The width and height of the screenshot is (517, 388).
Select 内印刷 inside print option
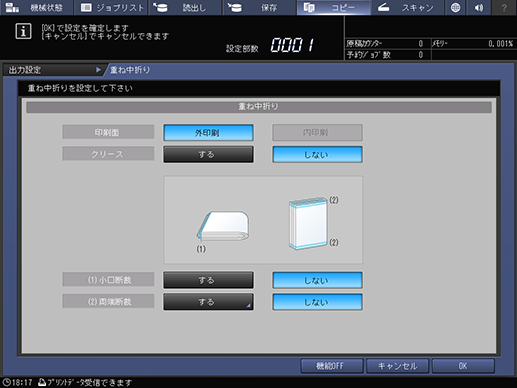(x=317, y=133)
